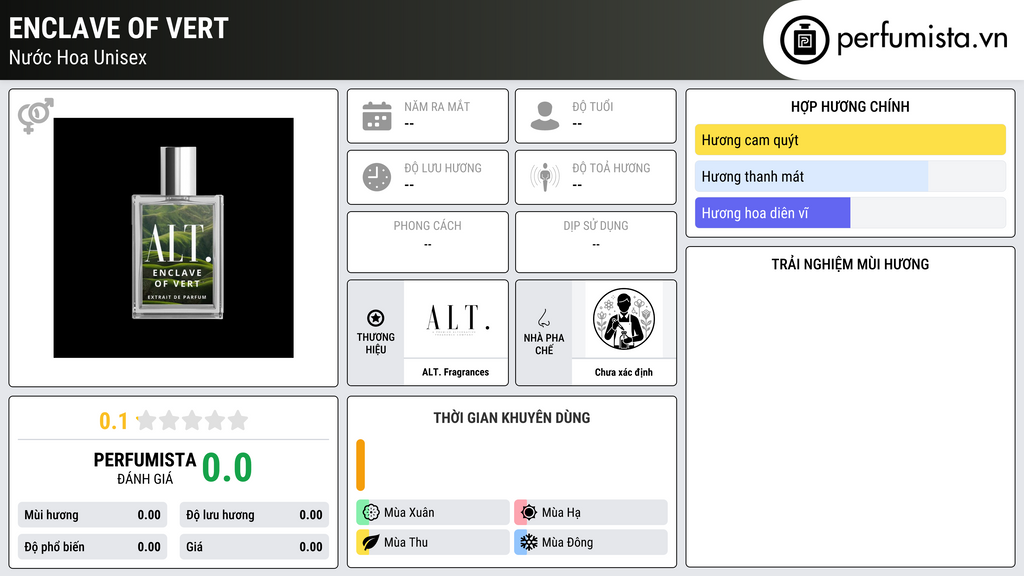
Task: Select the Mùa Hạ season label
Action: coord(561,513)
